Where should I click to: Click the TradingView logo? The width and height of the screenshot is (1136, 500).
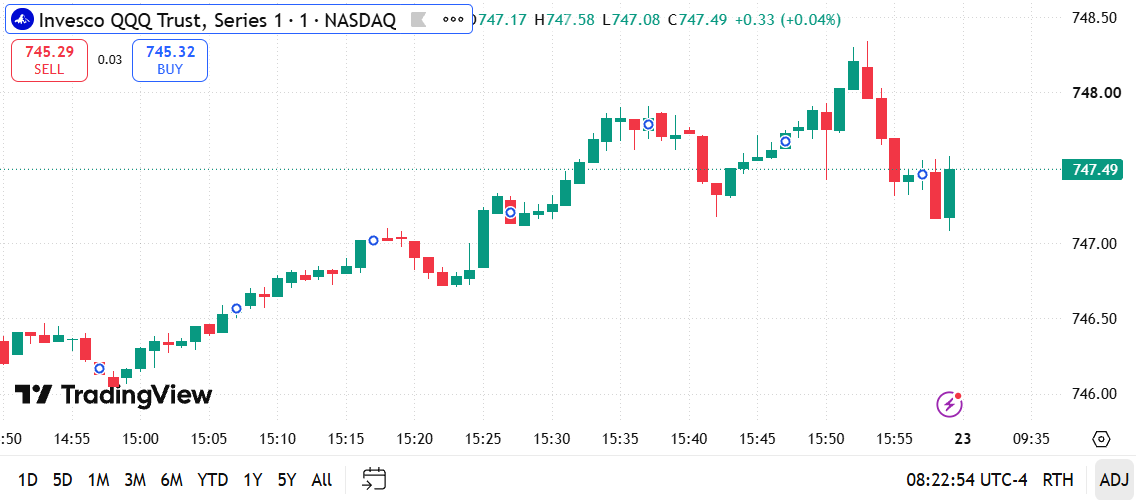(x=113, y=395)
